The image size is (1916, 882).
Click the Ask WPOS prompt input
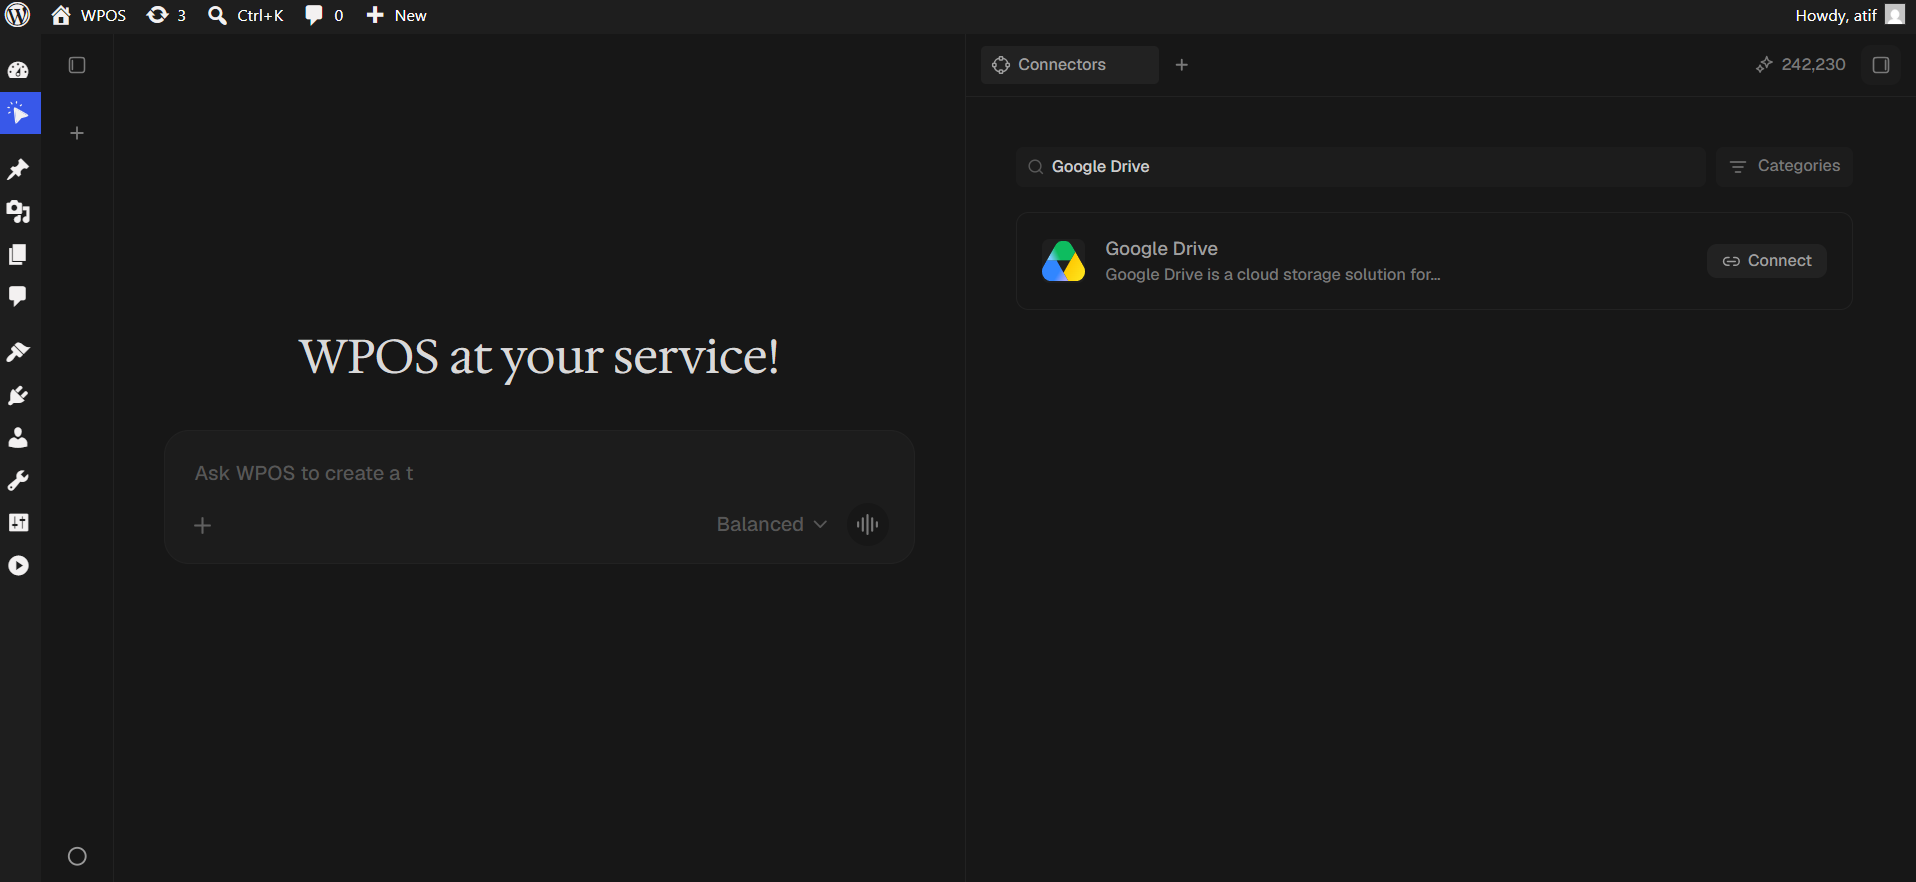click(539, 474)
